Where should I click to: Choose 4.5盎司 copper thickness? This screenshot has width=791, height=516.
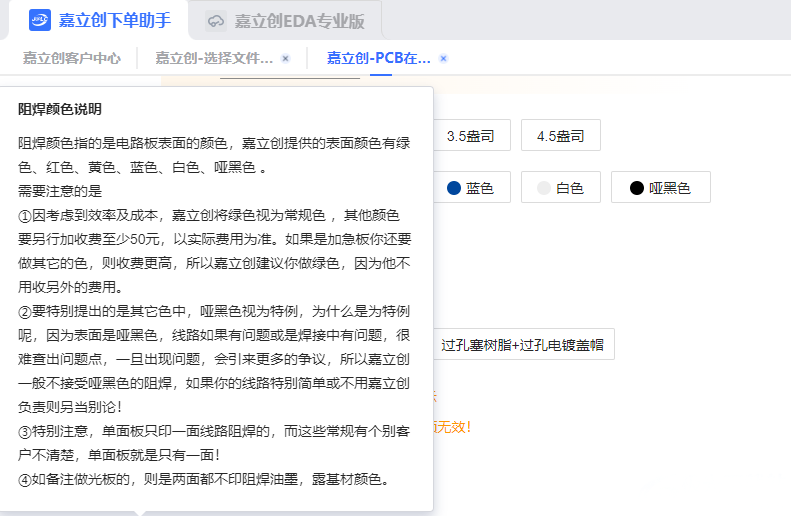pyautogui.click(x=560, y=135)
